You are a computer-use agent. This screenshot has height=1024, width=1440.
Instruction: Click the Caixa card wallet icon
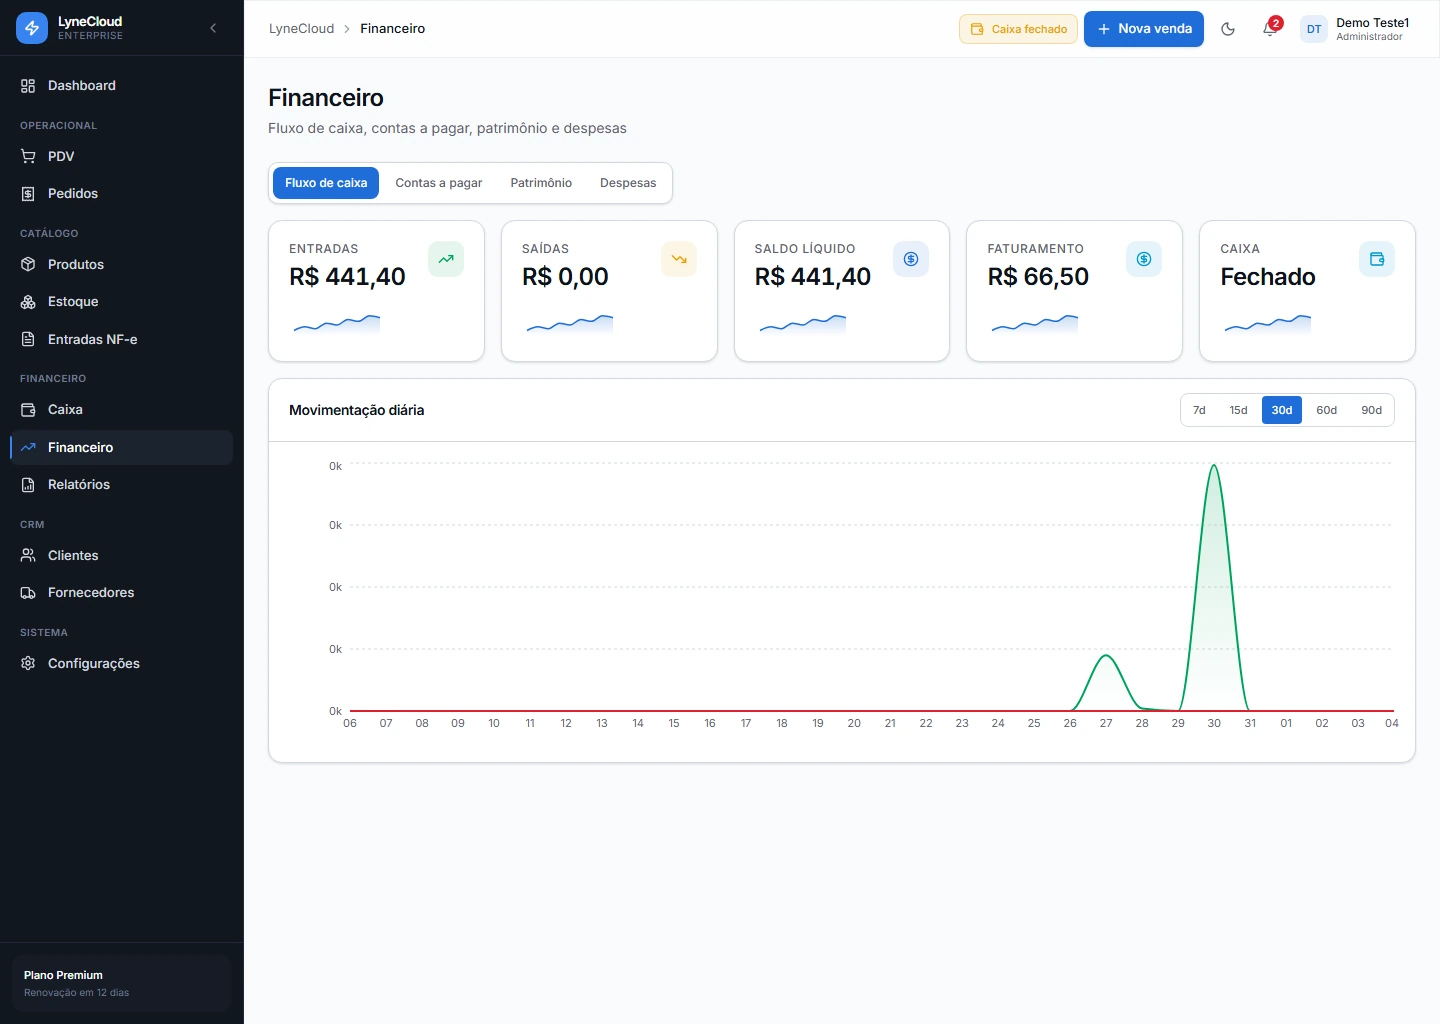tap(1377, 259)
